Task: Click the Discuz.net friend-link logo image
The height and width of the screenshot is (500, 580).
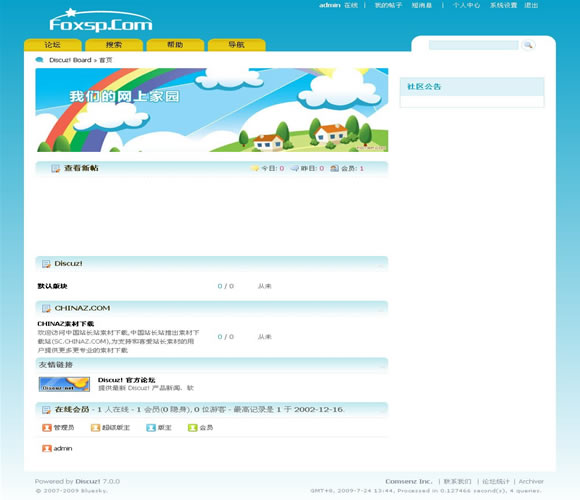Action: [x=64, y=384]
